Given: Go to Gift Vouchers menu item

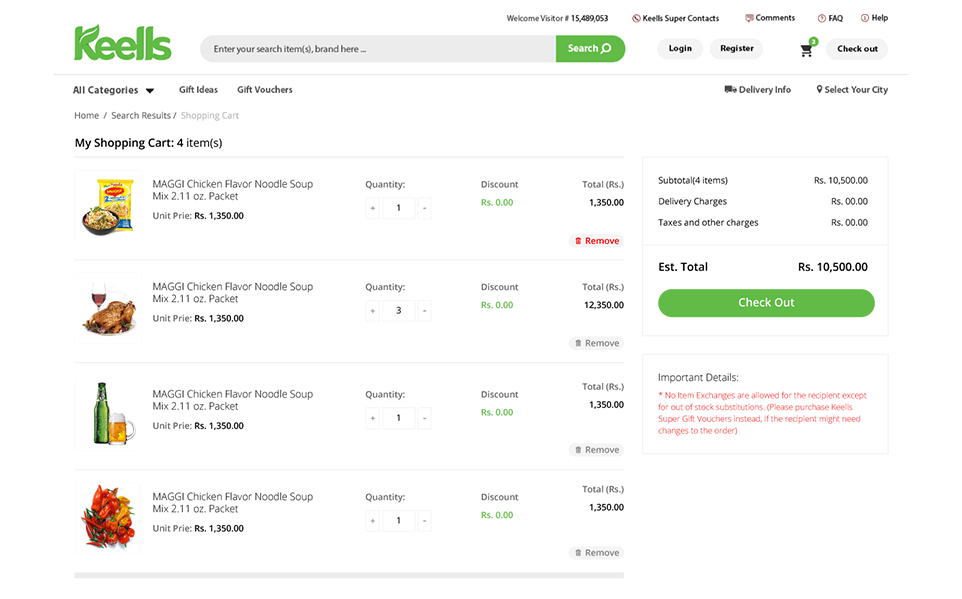Looking at the screenshot, I should tap(264, 90).
